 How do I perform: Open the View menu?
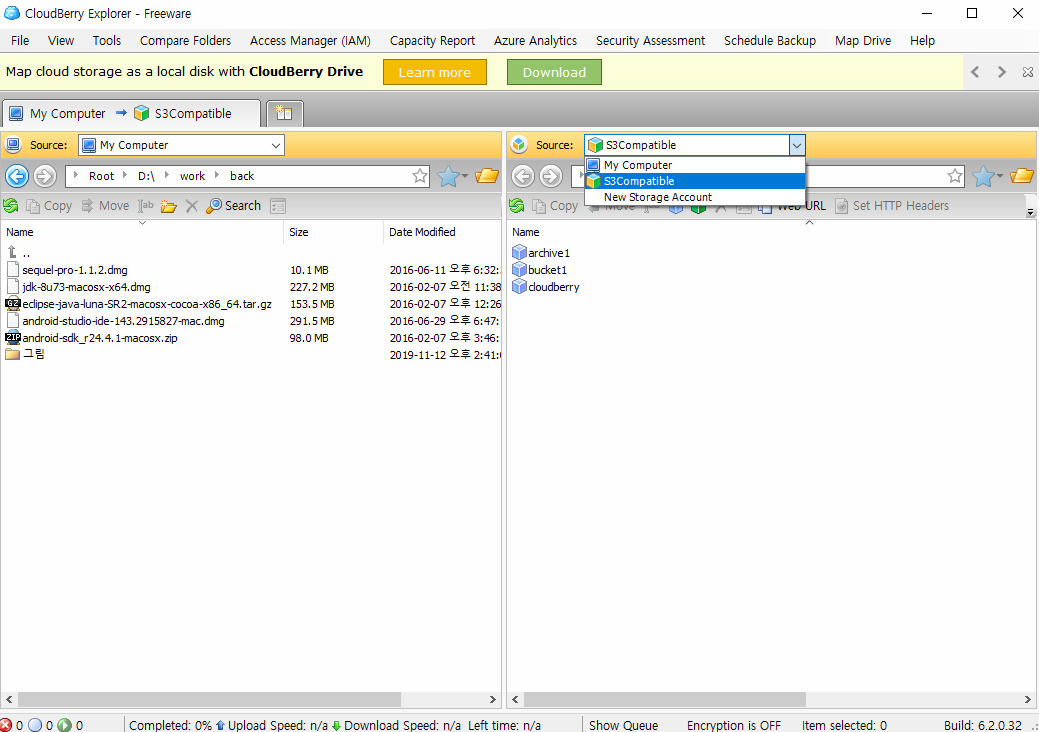coord(60,40)
